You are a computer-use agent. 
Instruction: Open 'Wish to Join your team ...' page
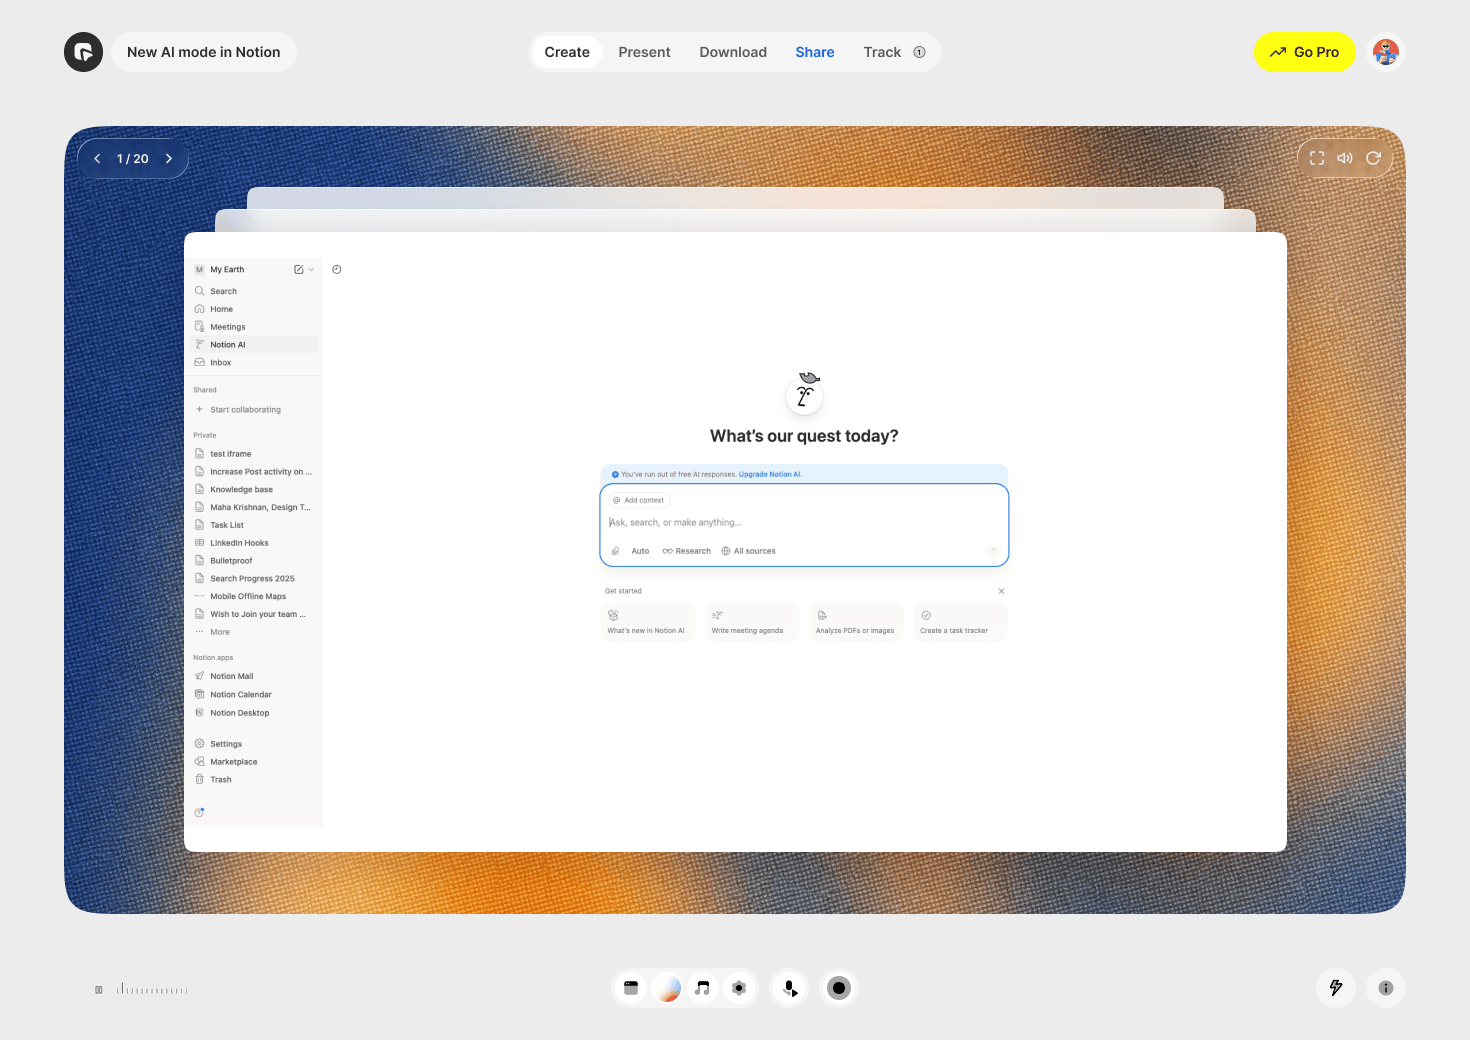tap(254, 615)
